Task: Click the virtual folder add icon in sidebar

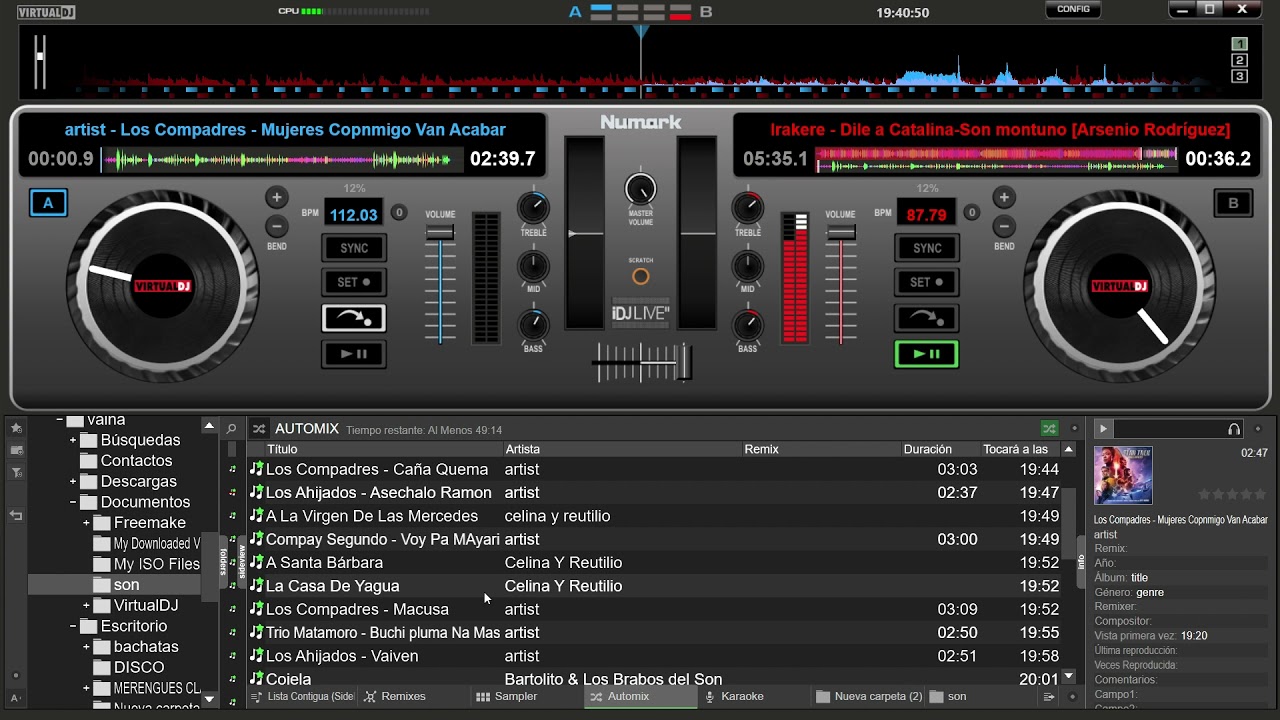Action: pyautogui.click(x=16, y=450)
